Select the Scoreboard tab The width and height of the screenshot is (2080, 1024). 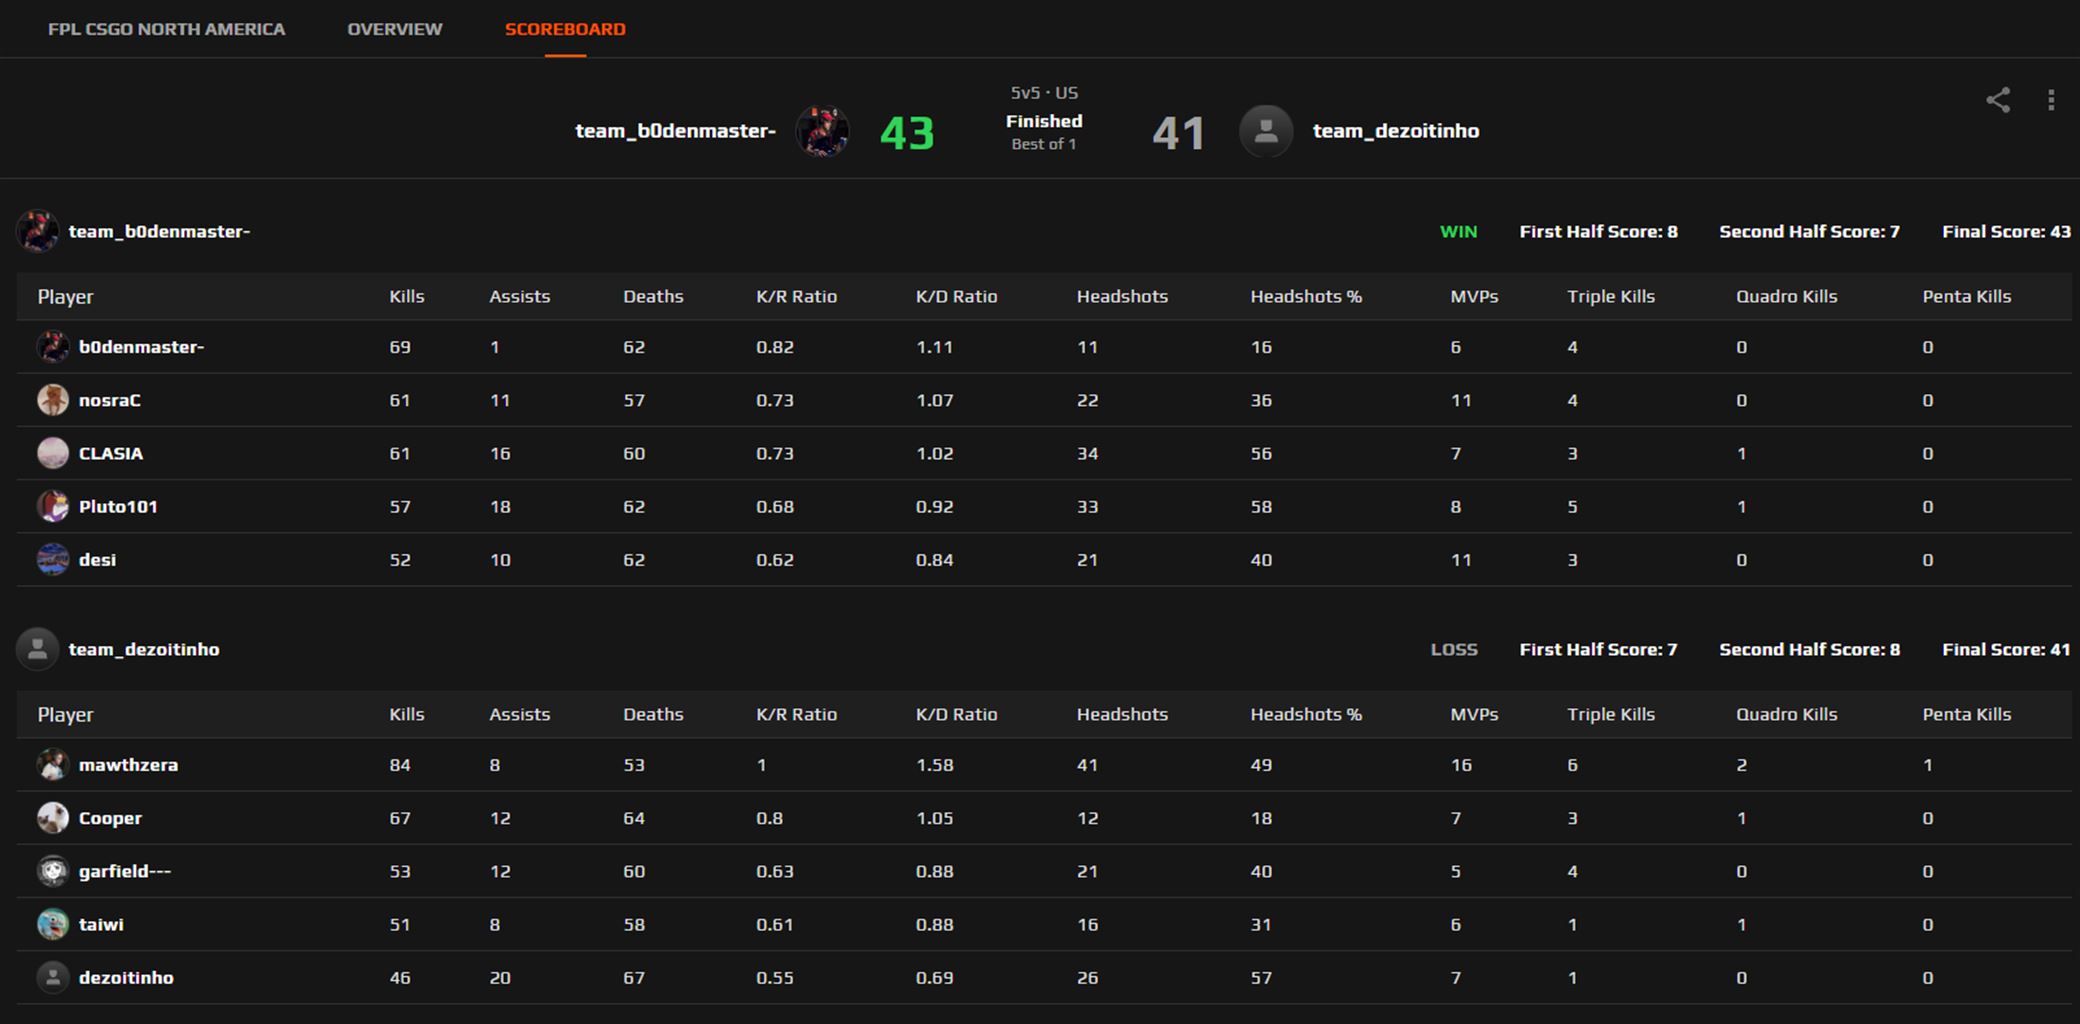pos(565,29)
